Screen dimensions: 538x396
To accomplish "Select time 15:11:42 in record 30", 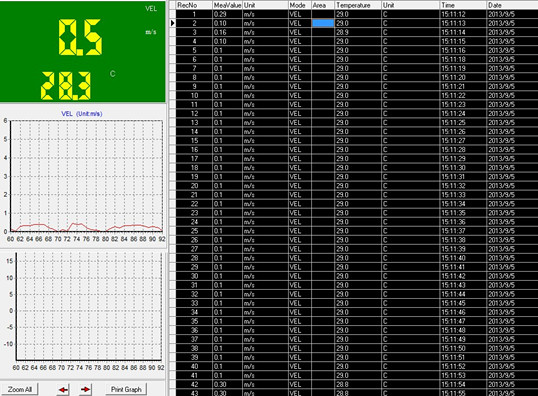I will pos(463,276).
